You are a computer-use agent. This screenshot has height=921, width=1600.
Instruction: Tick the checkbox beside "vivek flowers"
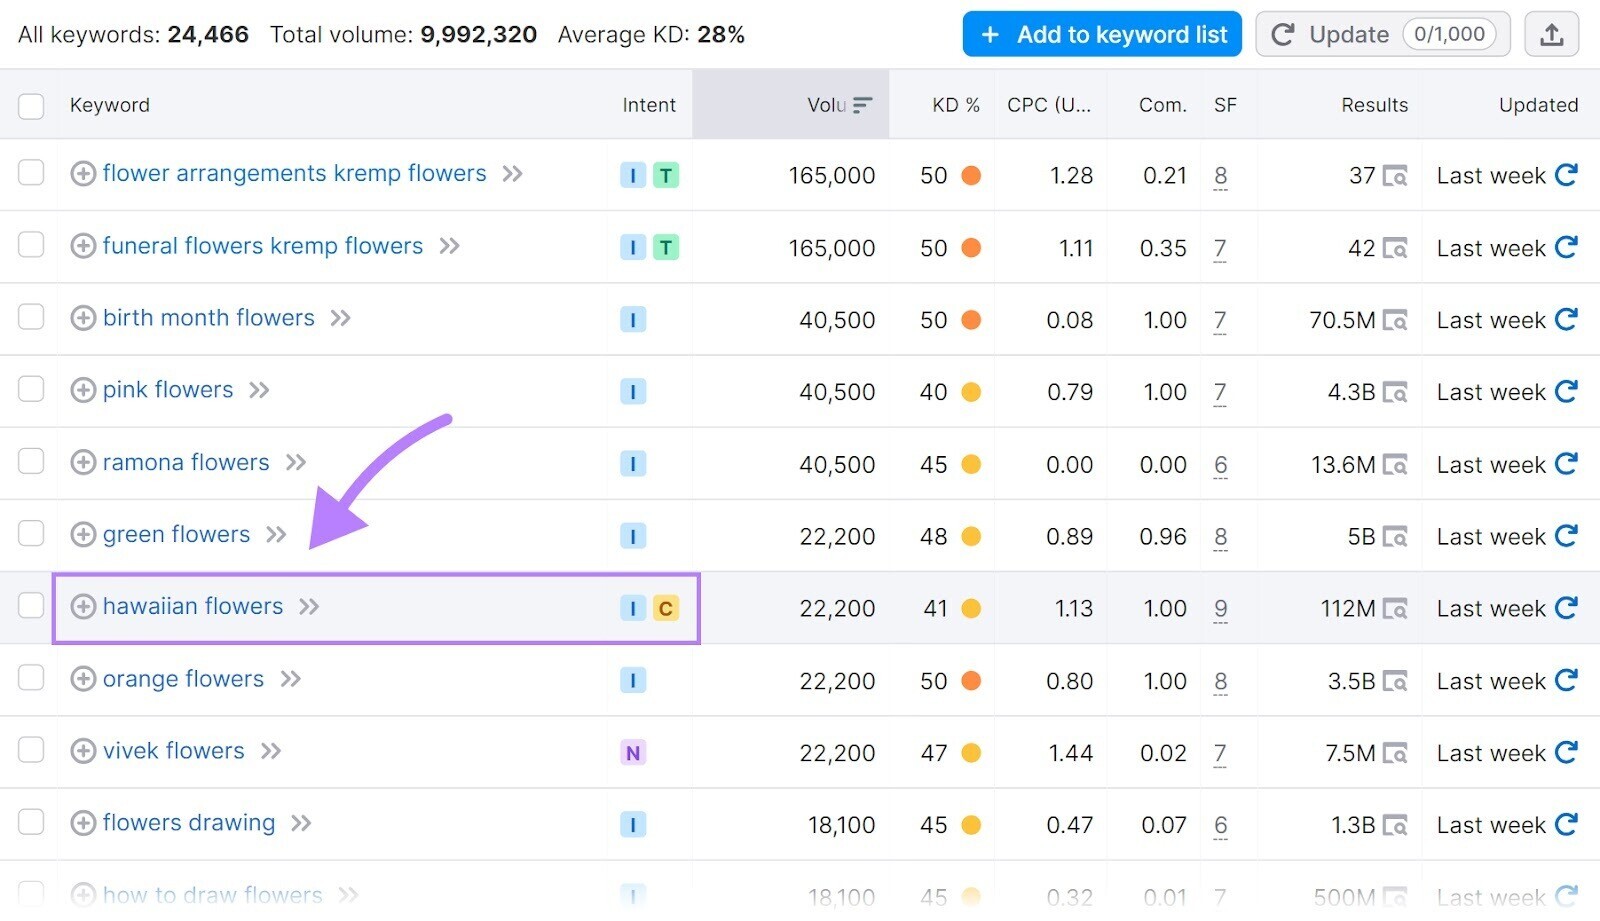point(31,751)
